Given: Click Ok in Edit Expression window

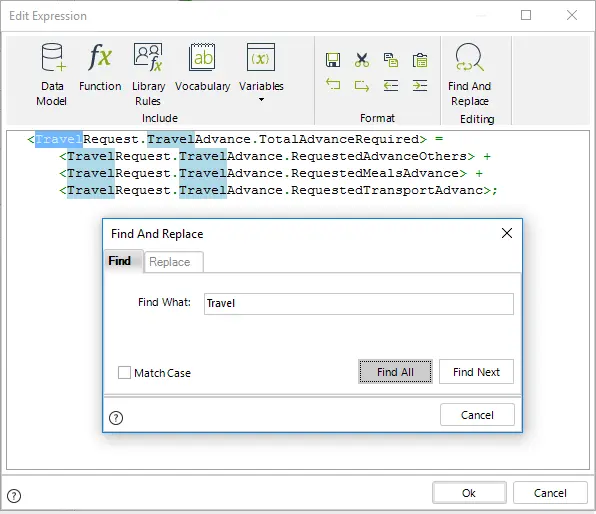Looking at the screenshot, I should click(x=469, y=493).
